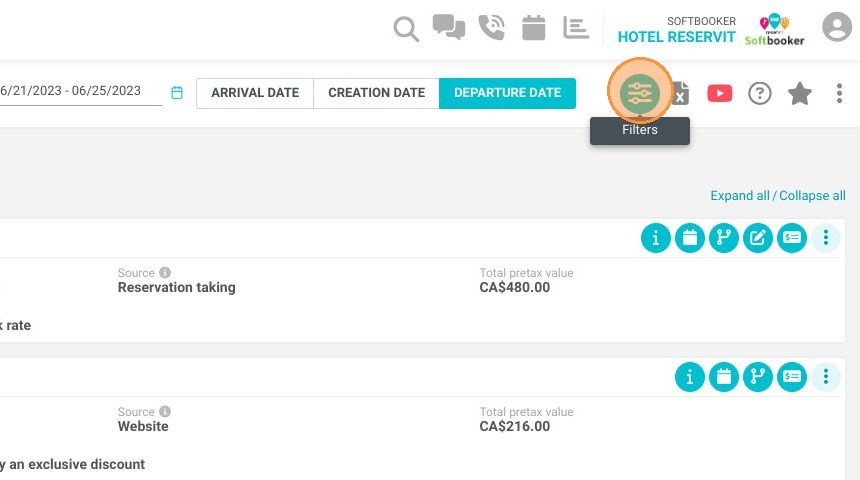Click branch icon for Website booking
The height and width of the screenshot is (480, 860).
(x=757, y=377)
